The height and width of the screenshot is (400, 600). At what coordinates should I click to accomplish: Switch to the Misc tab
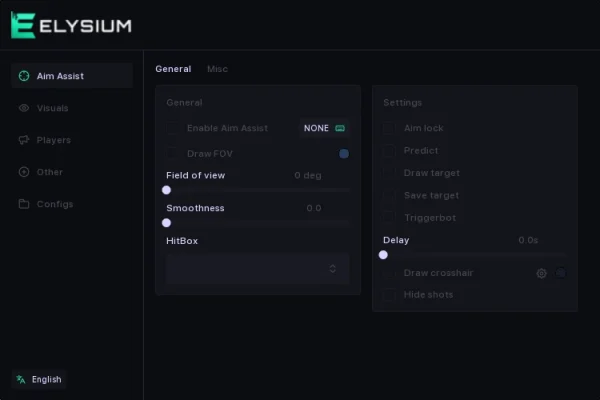(x=217, y=69)
